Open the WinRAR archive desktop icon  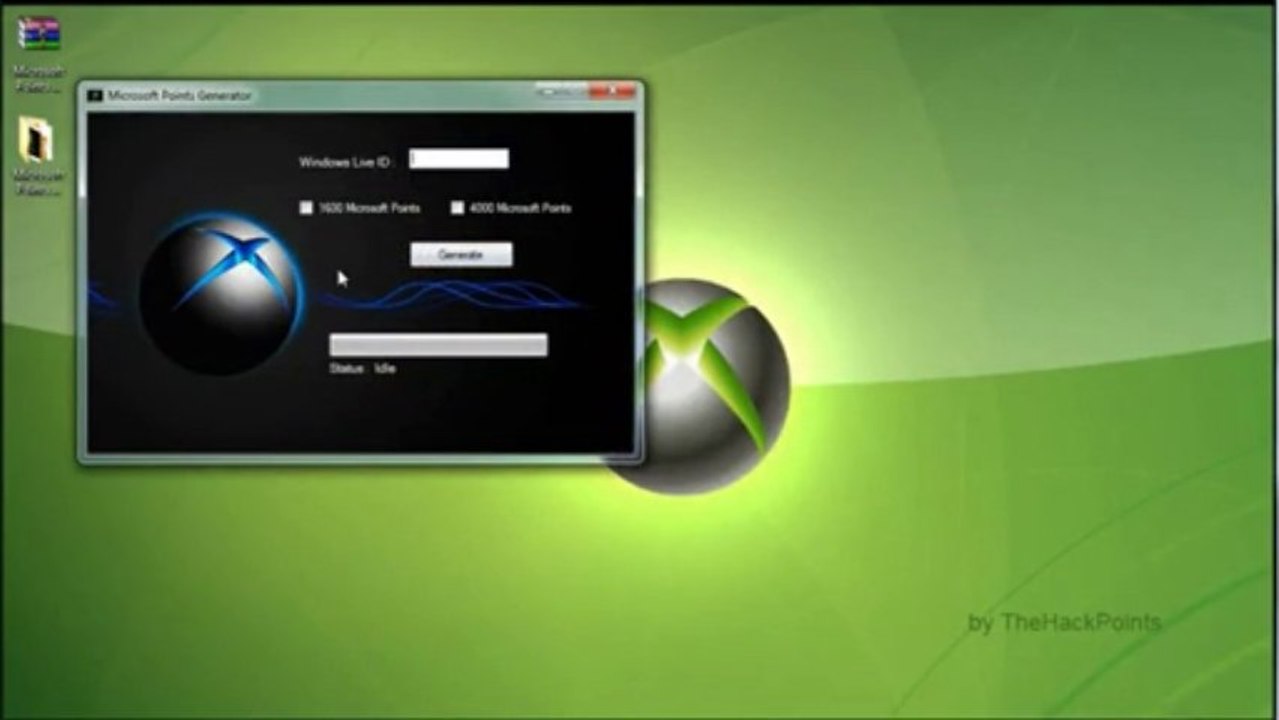[x=39, y=33]
